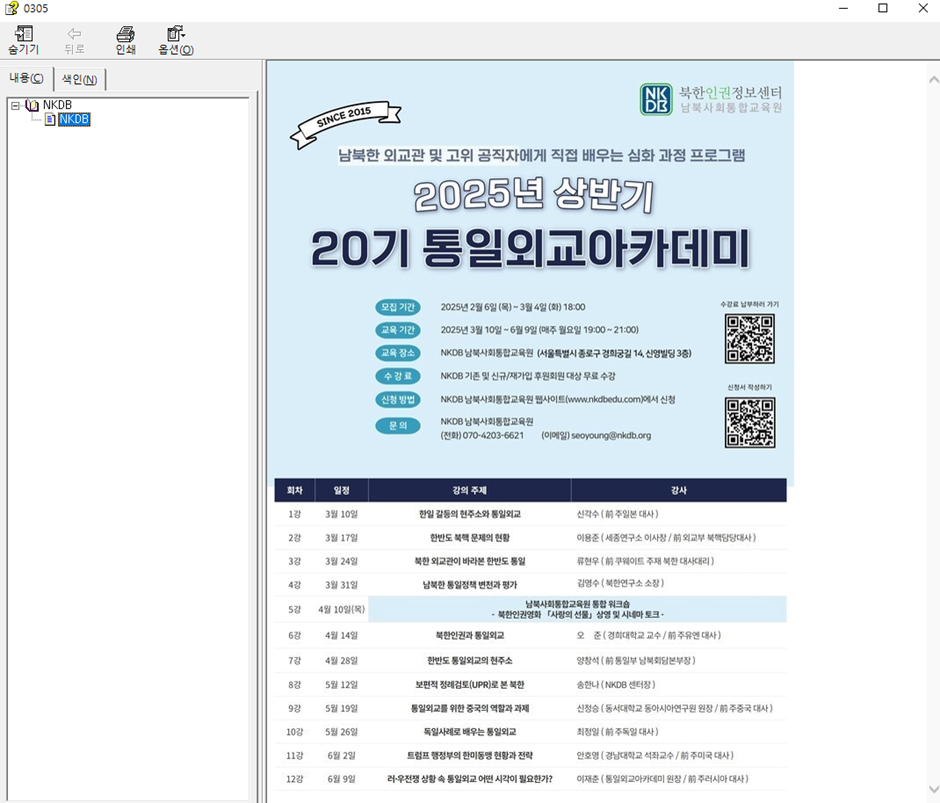Click the 2025년 상반기 headline text

tap(534, 195)
